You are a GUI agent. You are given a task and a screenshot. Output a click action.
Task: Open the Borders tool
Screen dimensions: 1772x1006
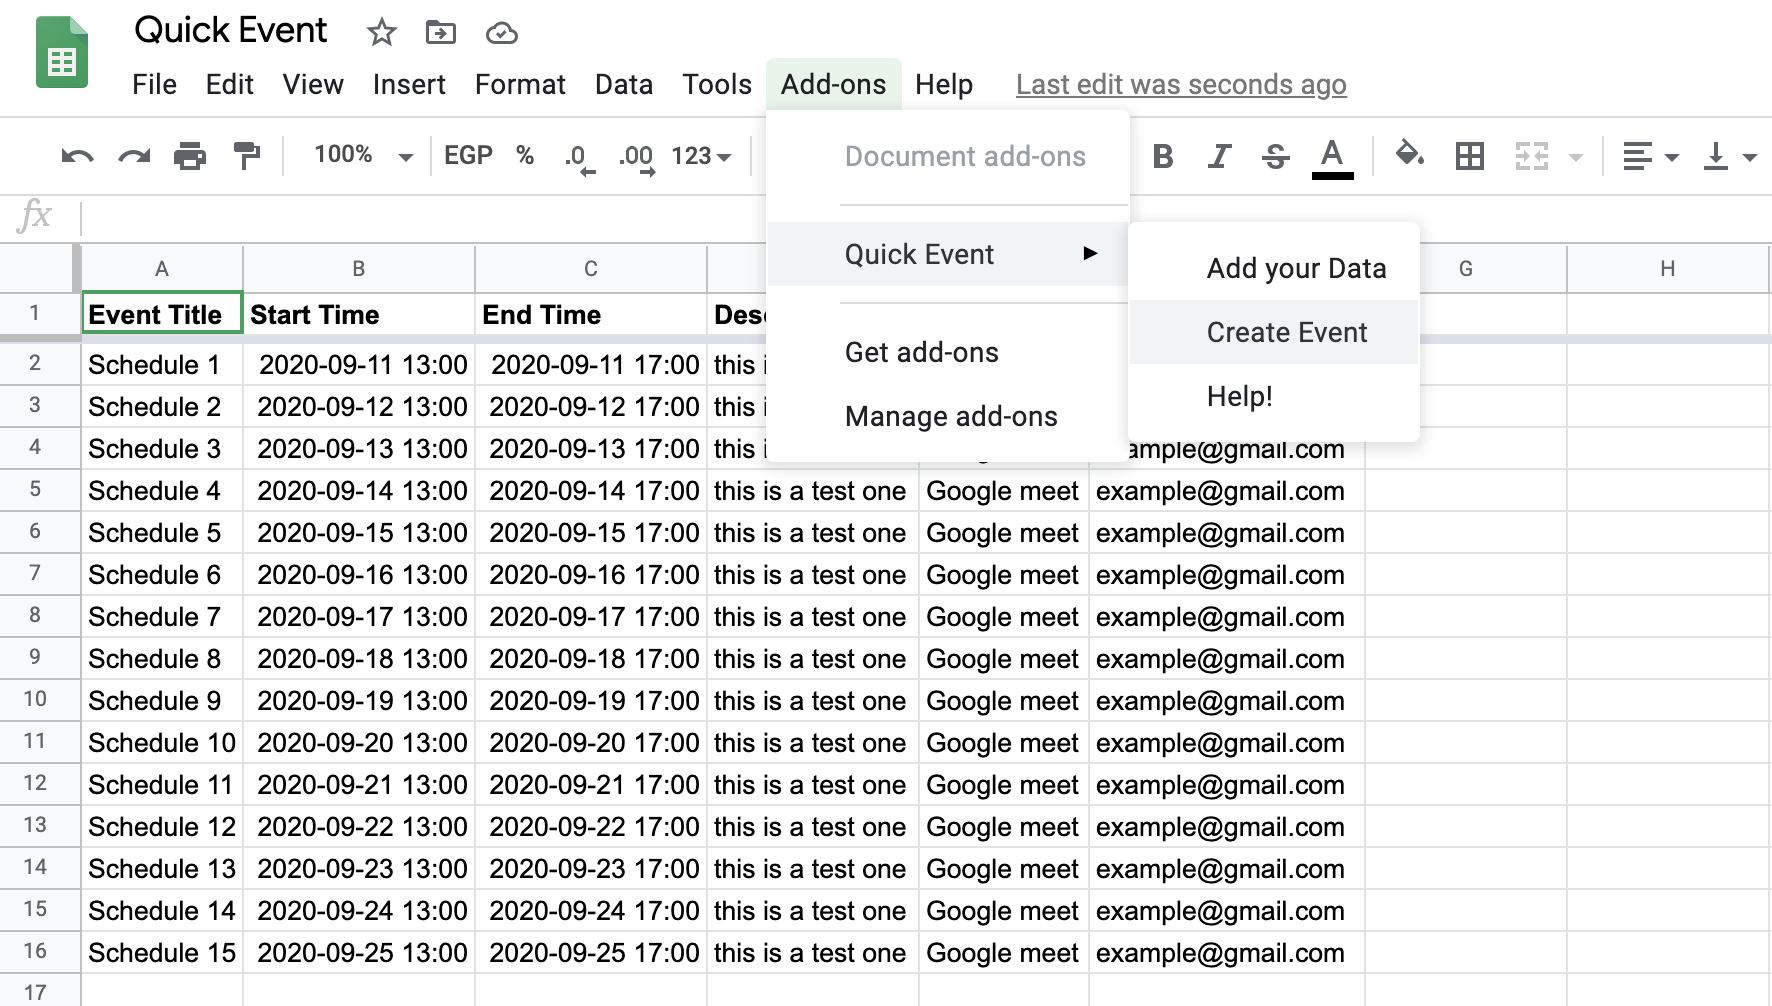1469,155
